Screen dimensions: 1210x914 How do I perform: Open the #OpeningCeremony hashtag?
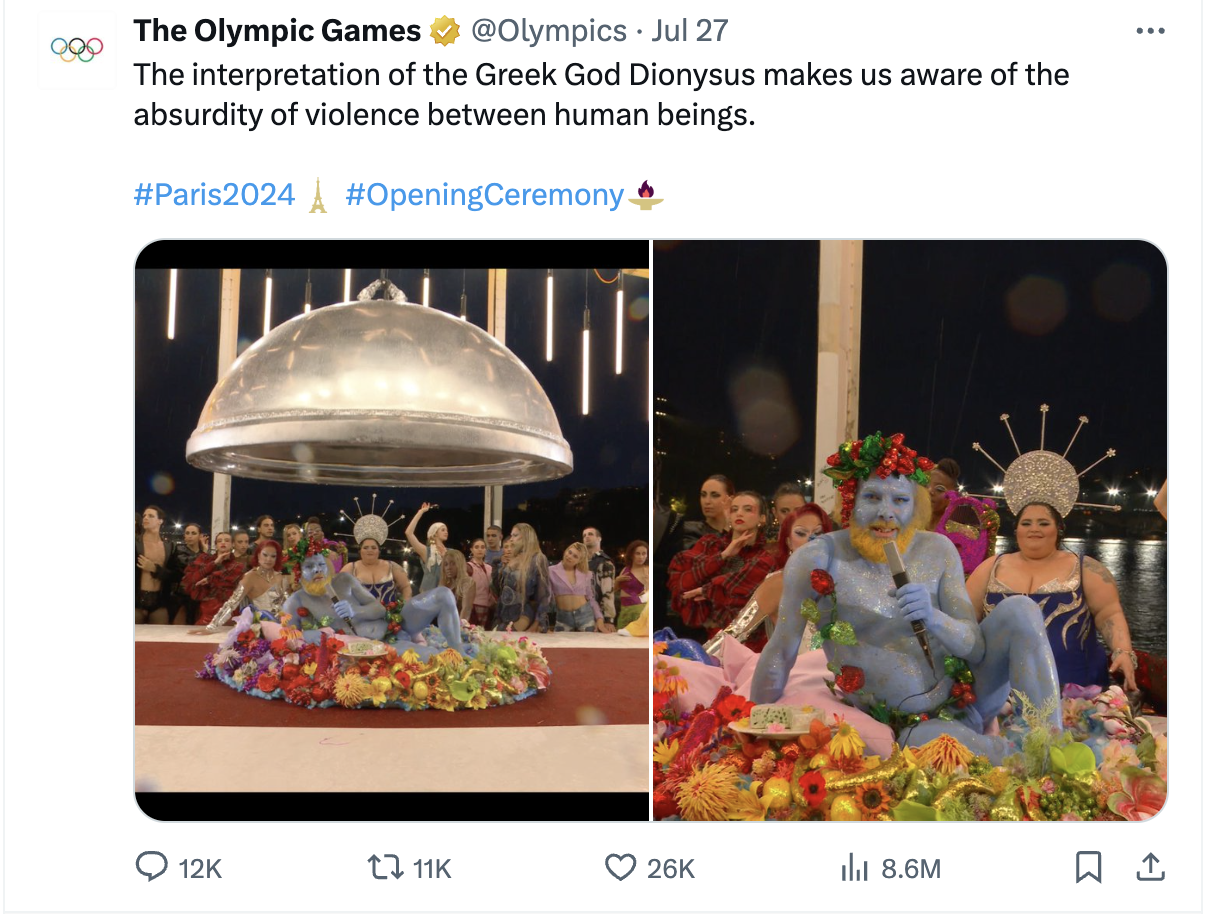tap(484, 194)
